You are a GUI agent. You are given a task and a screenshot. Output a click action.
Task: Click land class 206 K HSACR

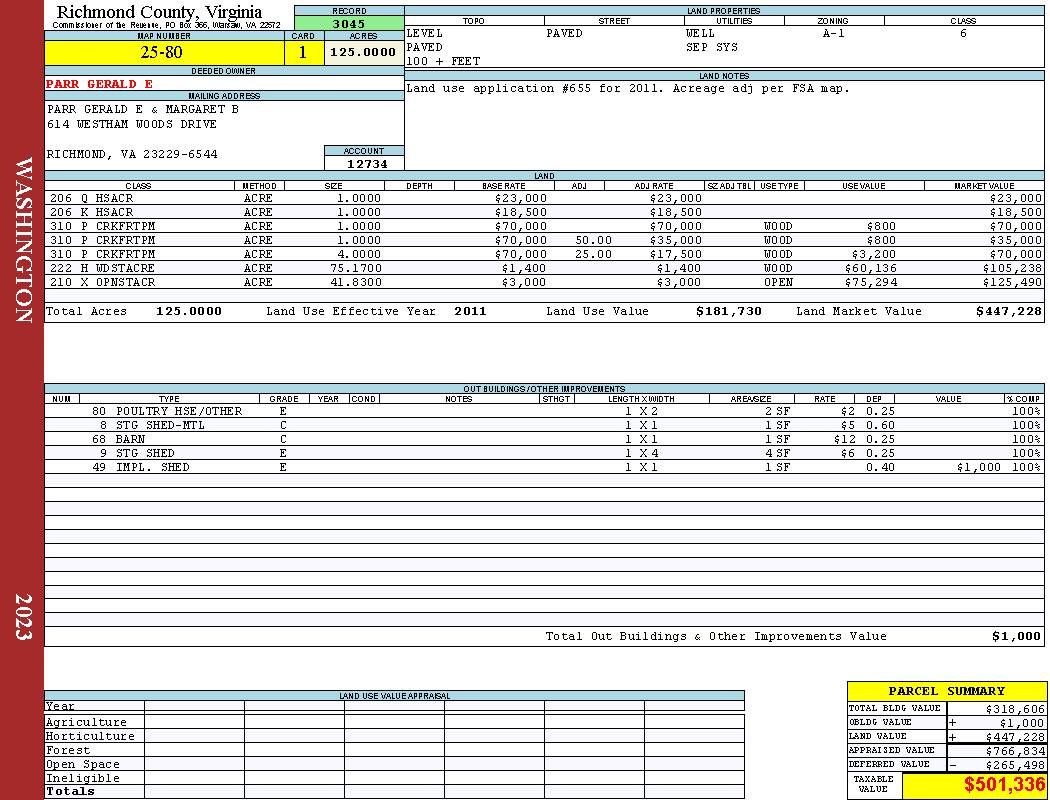point(92,212)
